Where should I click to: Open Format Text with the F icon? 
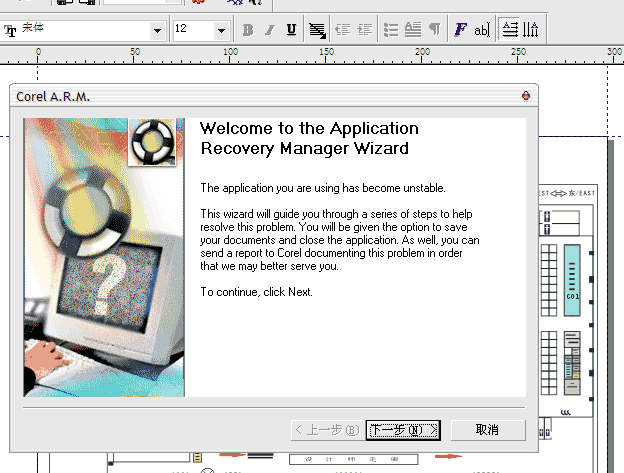pyautogui.click(x=460, y=30)
